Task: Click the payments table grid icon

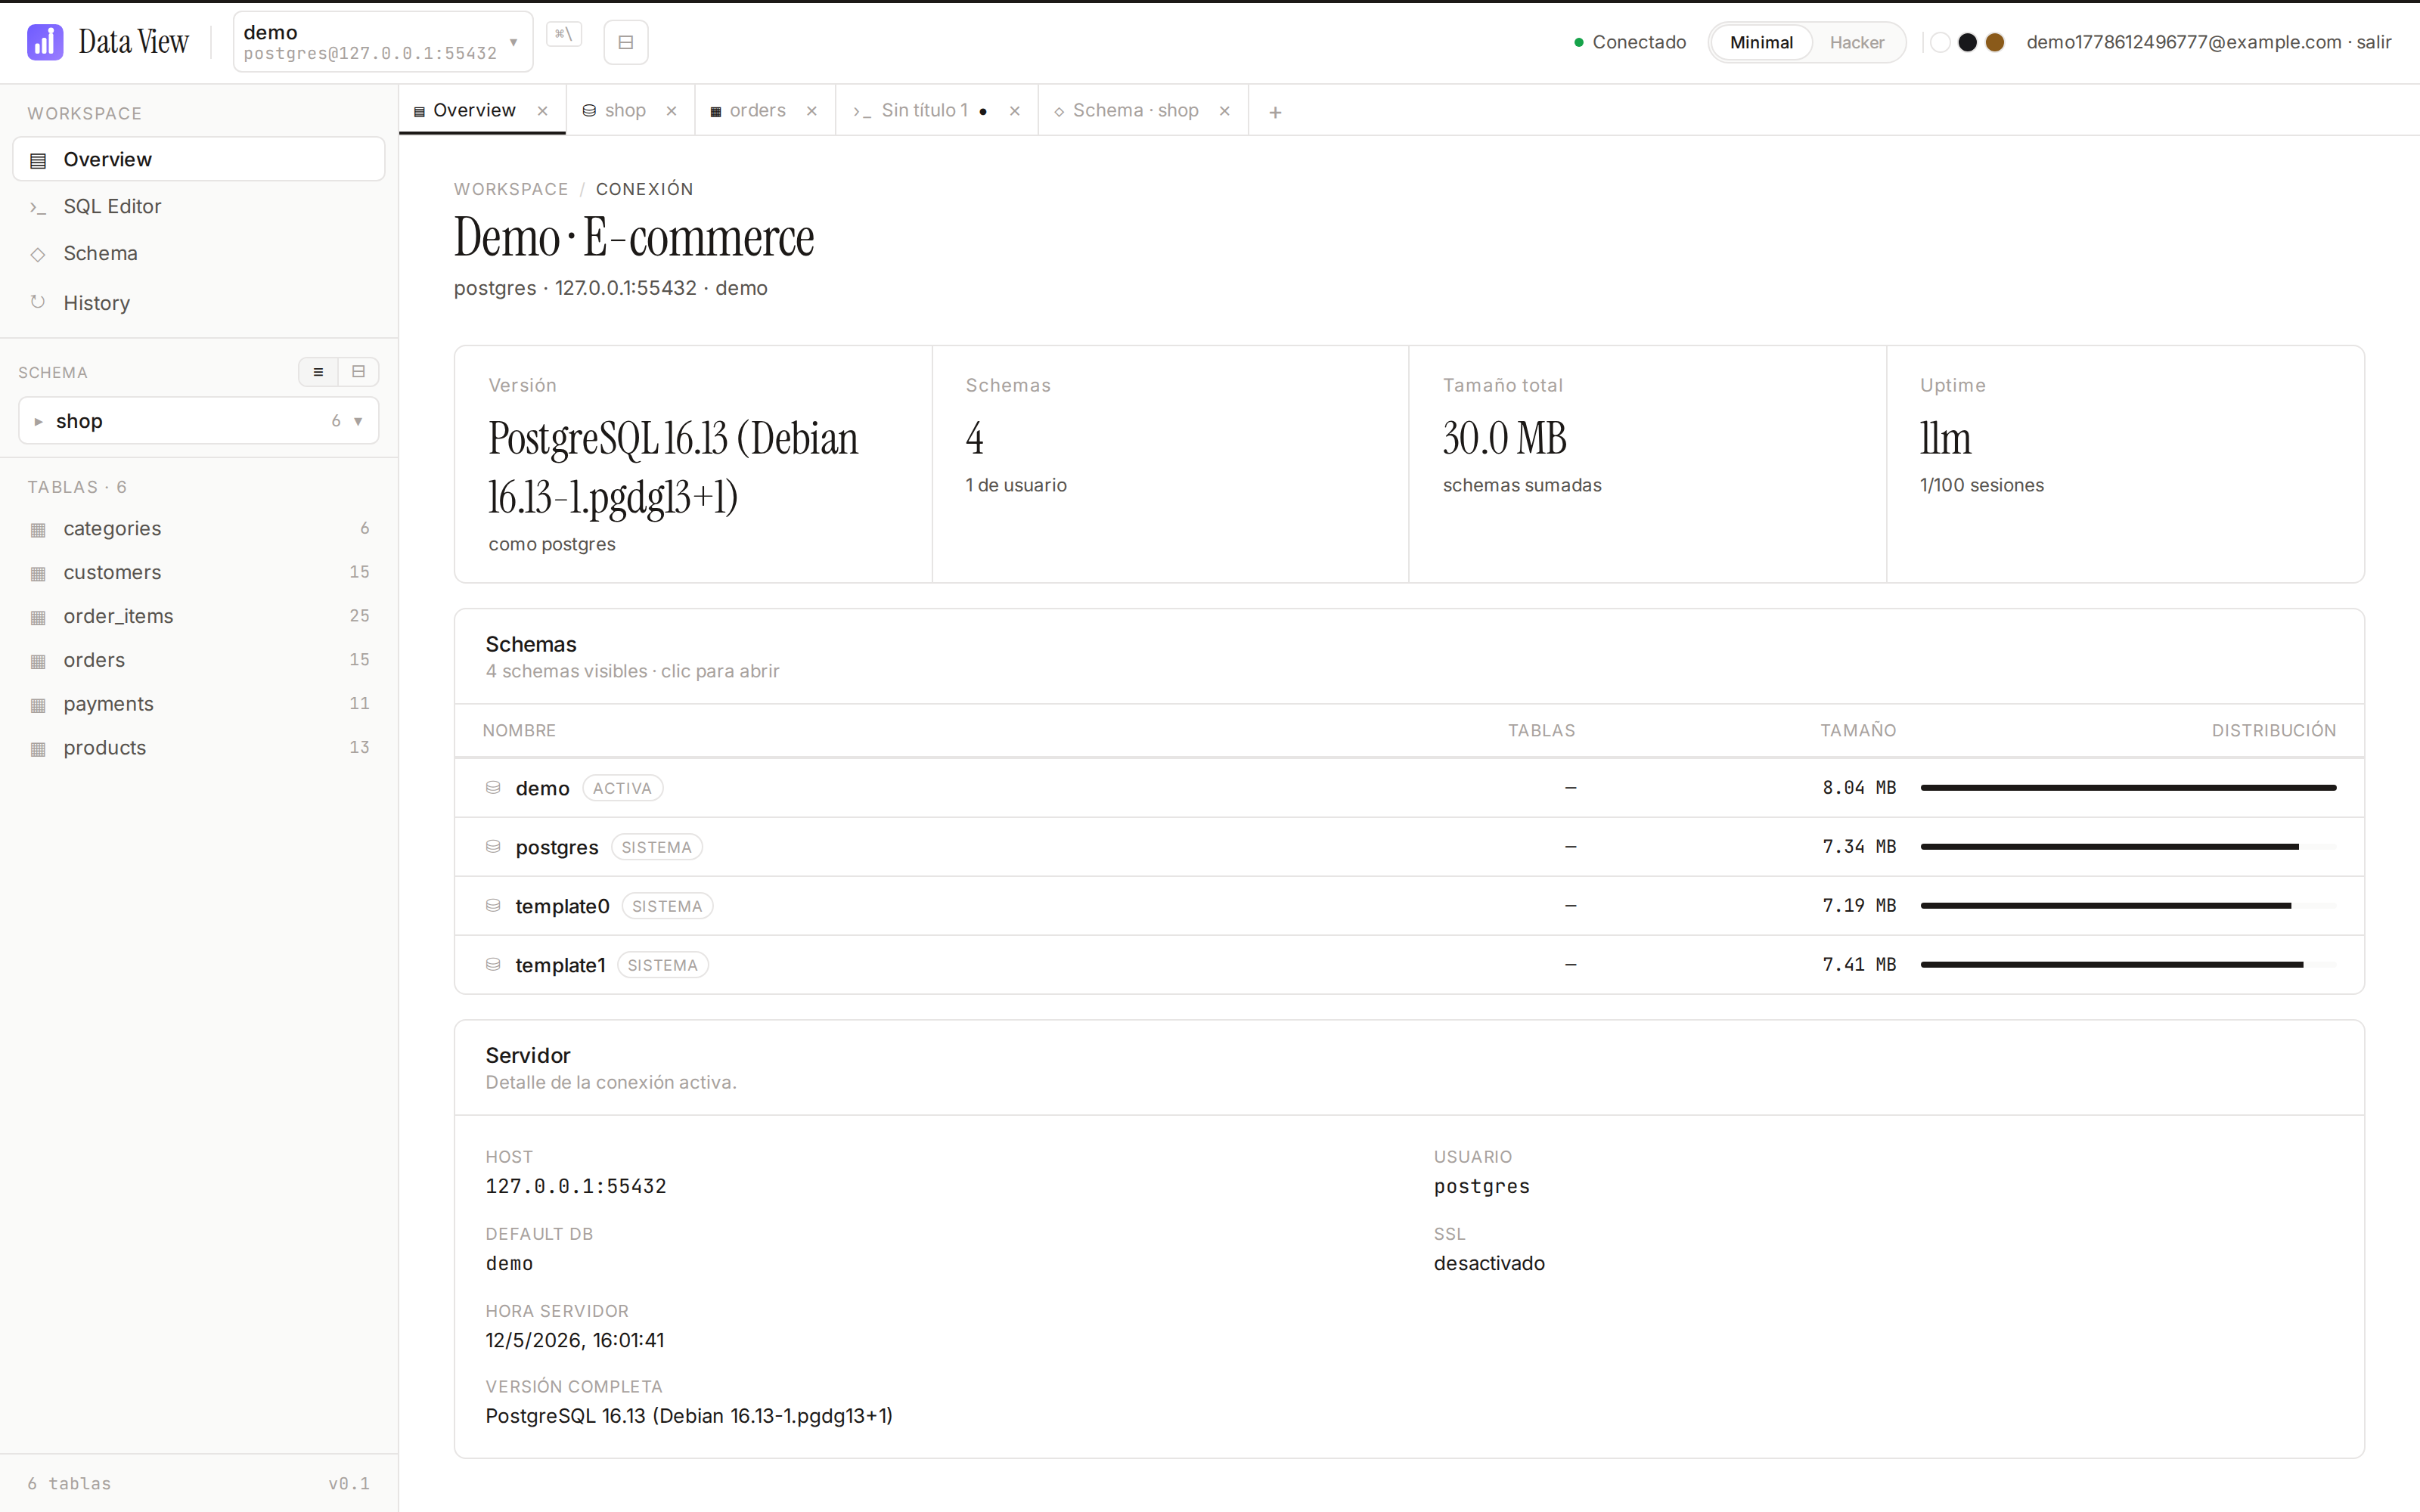Action: coord(38,705)
